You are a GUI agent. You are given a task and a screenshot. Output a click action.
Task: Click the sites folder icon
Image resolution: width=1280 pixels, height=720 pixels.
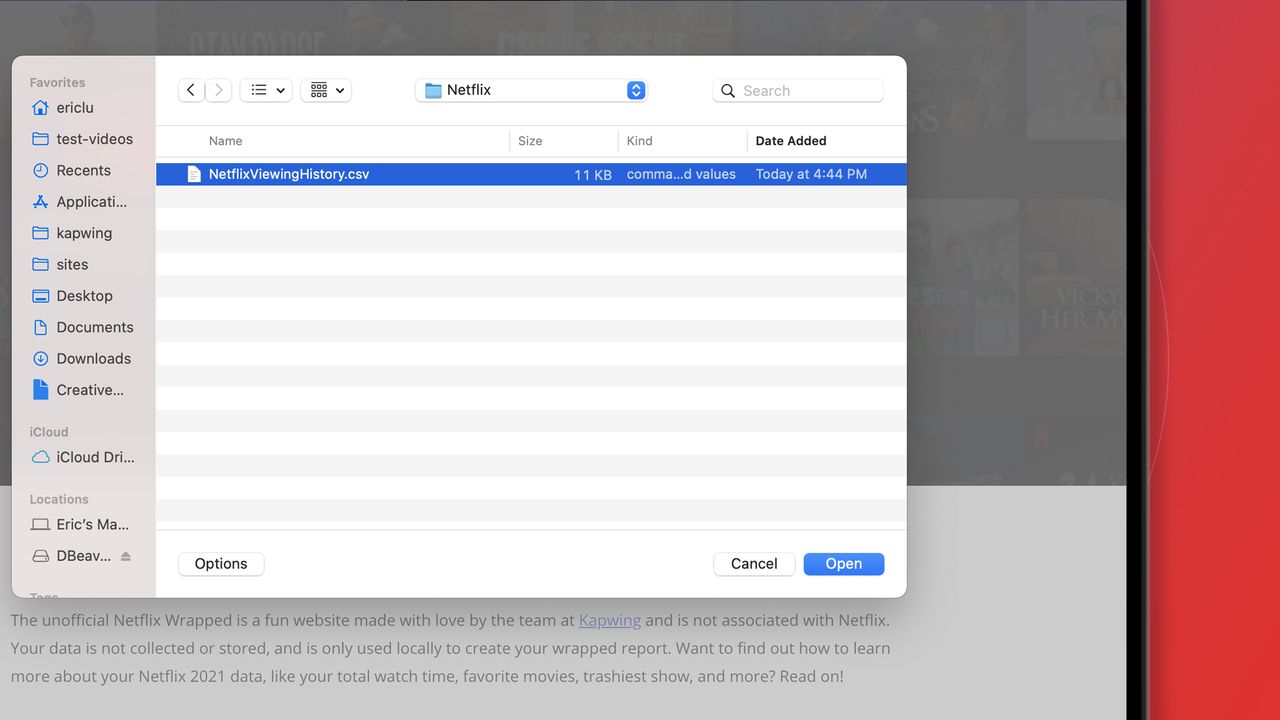pos(40,264)
